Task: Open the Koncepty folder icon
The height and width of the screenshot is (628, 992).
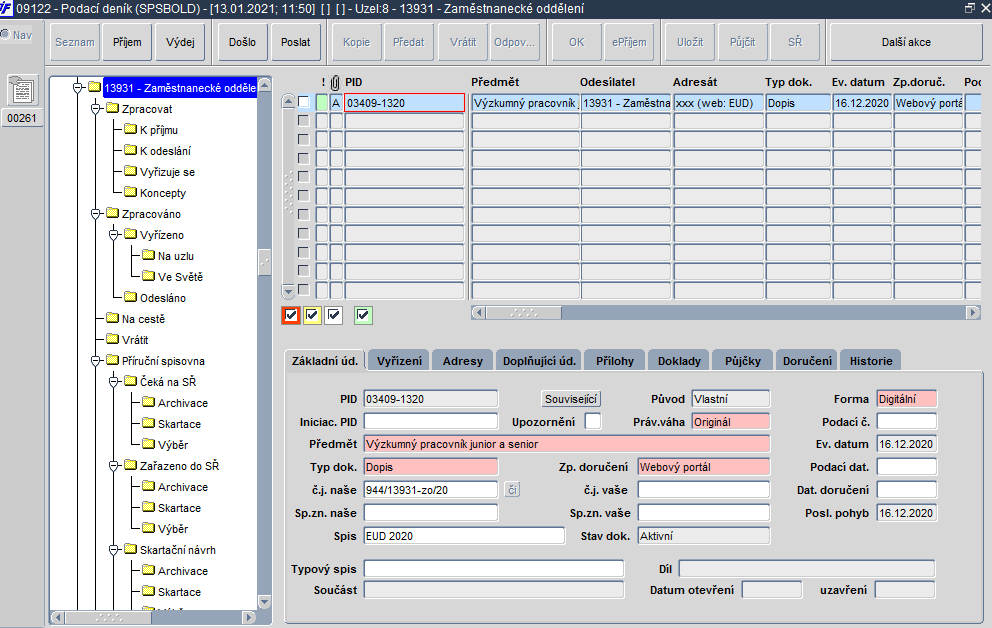Action: 131,192
